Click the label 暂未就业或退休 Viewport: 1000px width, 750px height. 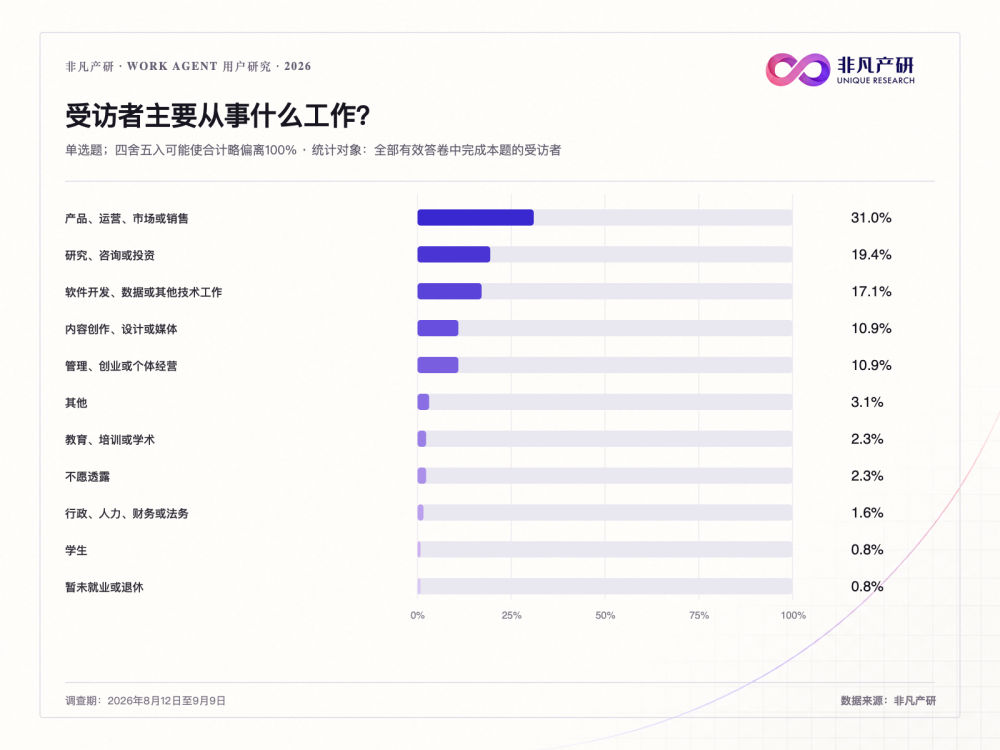click(104, 587)
